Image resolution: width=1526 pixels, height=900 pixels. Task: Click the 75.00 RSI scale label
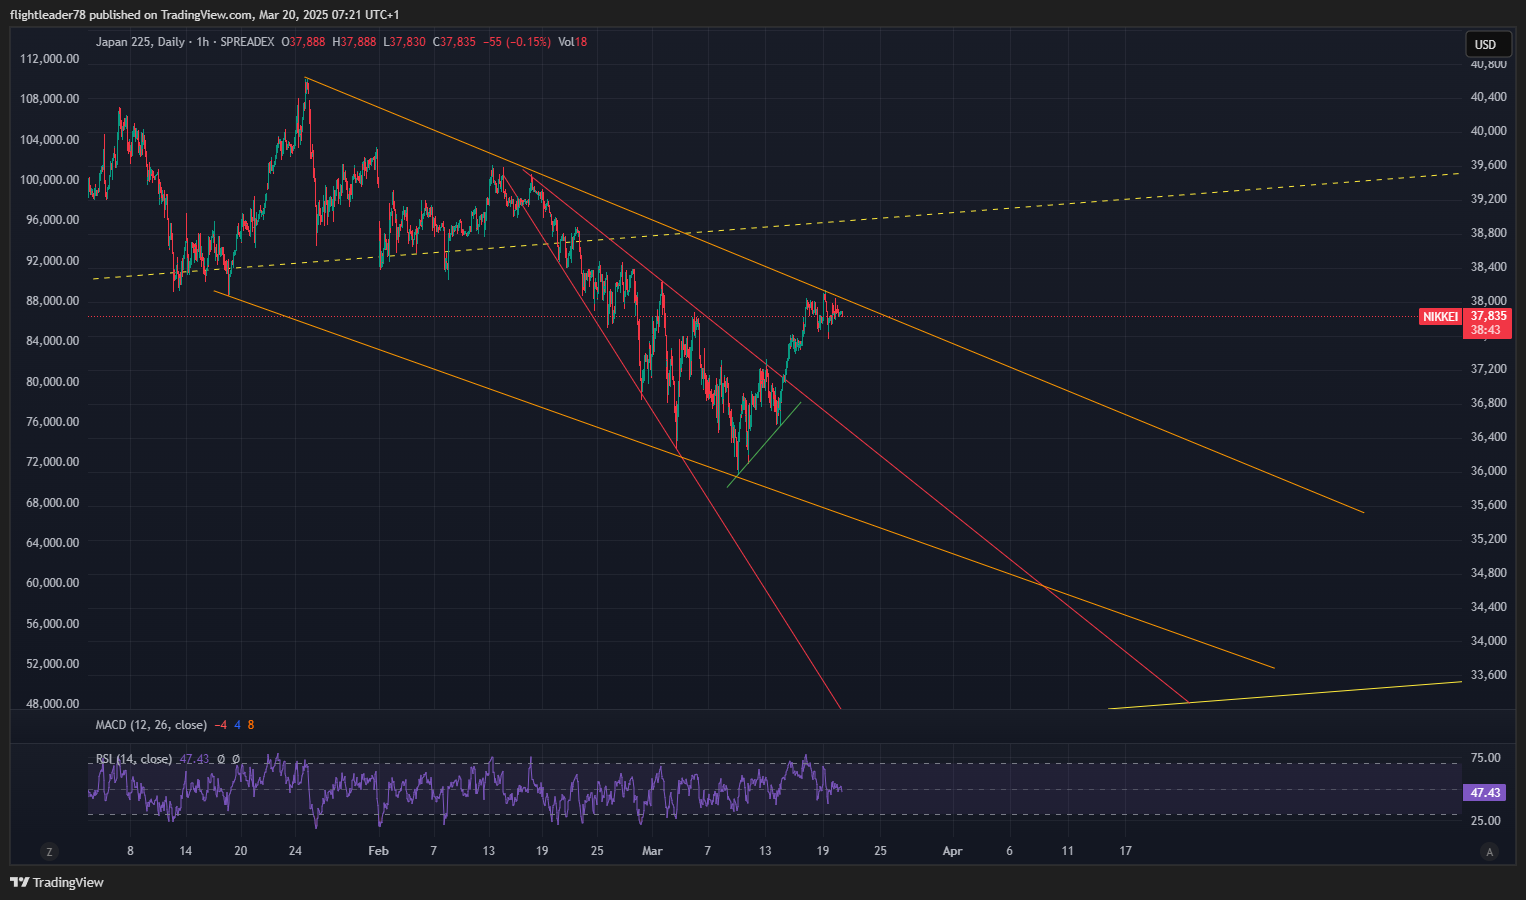[x=1486, y=758]
